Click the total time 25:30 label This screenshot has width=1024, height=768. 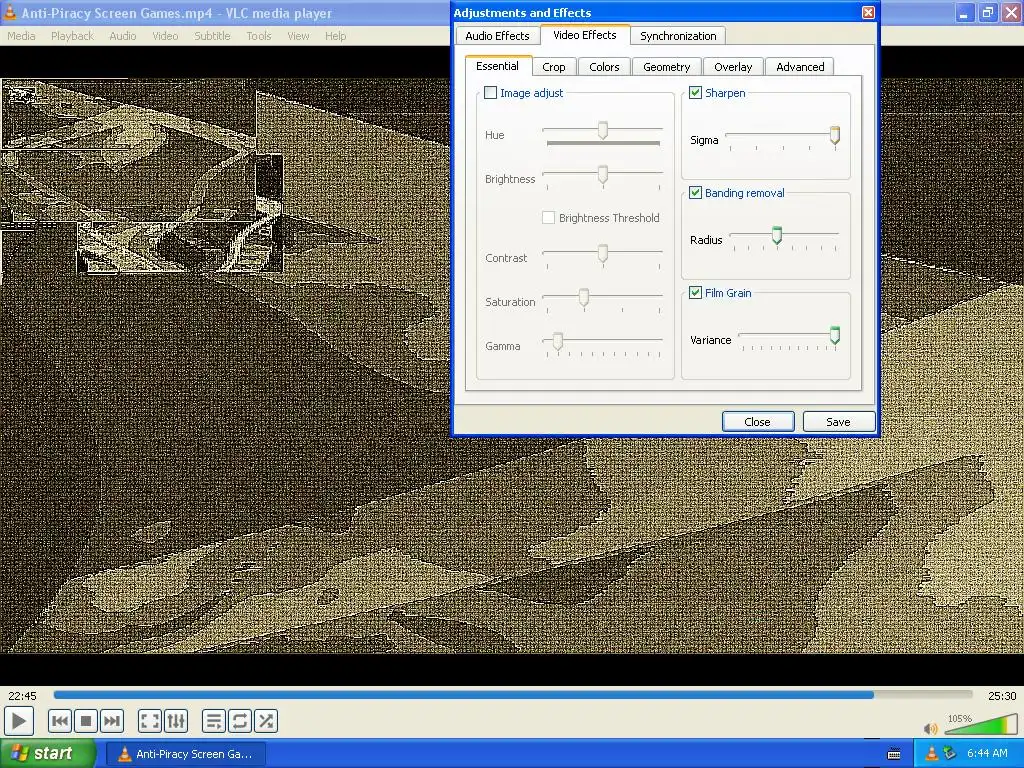click(x=1002, y=696)
